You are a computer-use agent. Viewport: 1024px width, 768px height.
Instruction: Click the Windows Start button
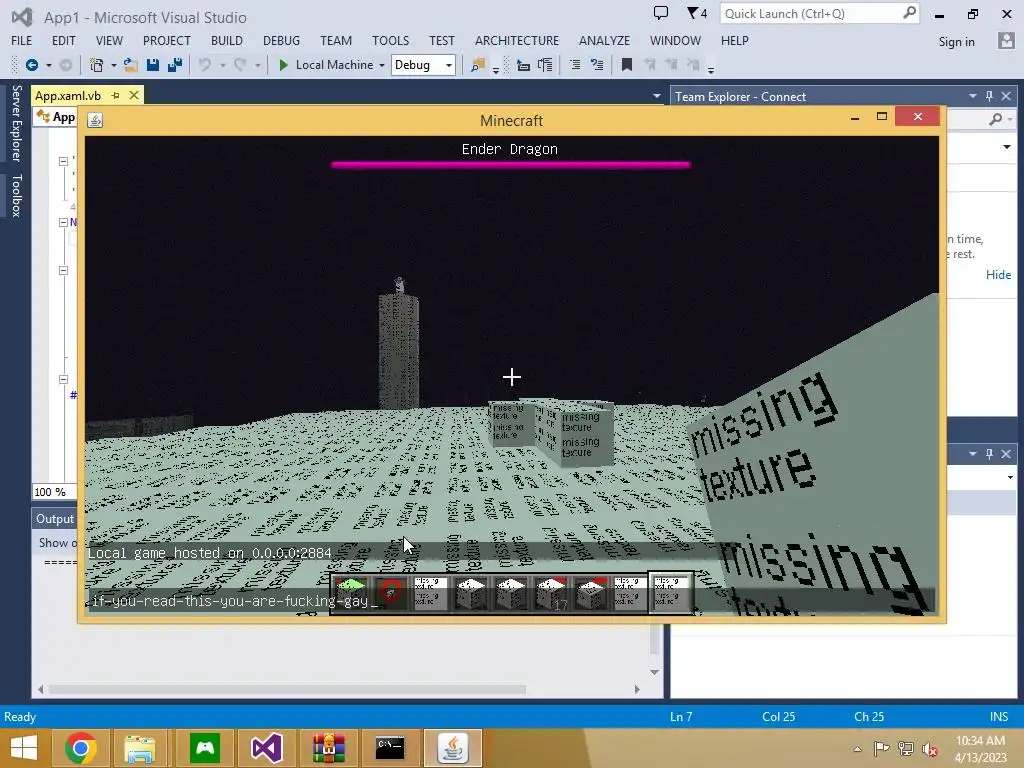[x=24, y=748]
